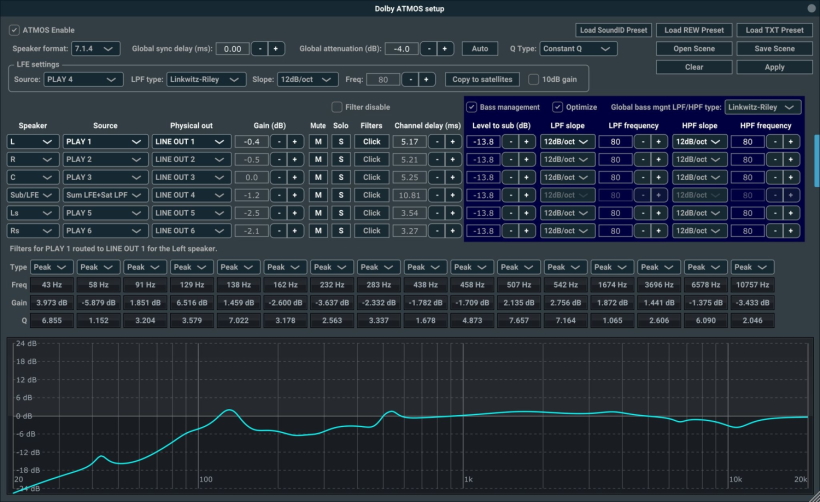Copy LFE settings to satellites

point(482,79)
